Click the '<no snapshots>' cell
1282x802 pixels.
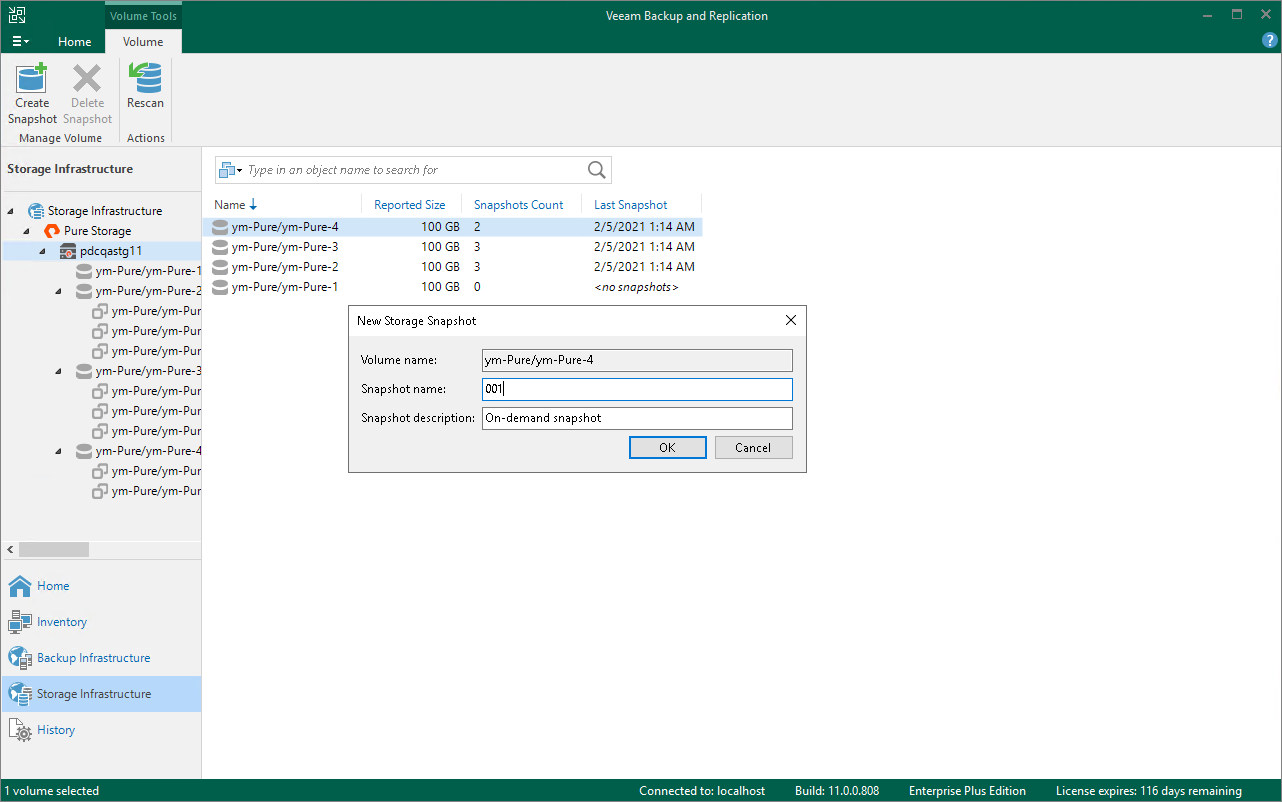pyautogui.click(x=636, y=287)
